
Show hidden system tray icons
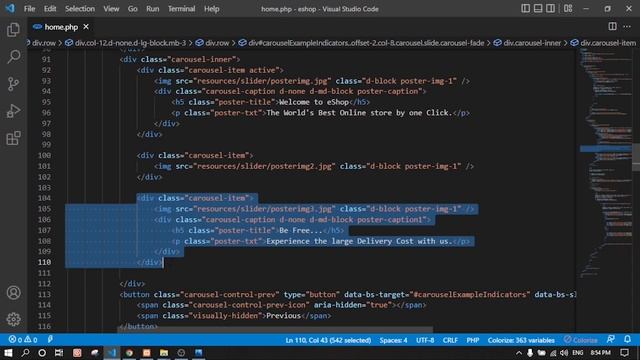(x=518, y=353)
